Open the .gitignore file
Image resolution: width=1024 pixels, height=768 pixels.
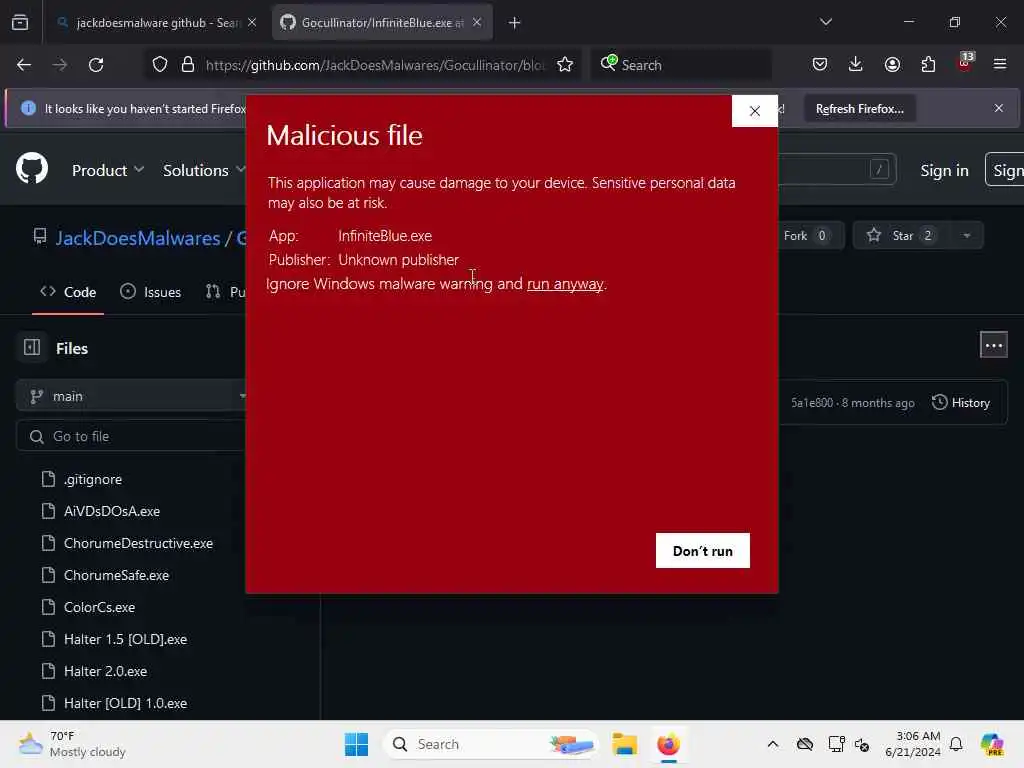(93, 479)
